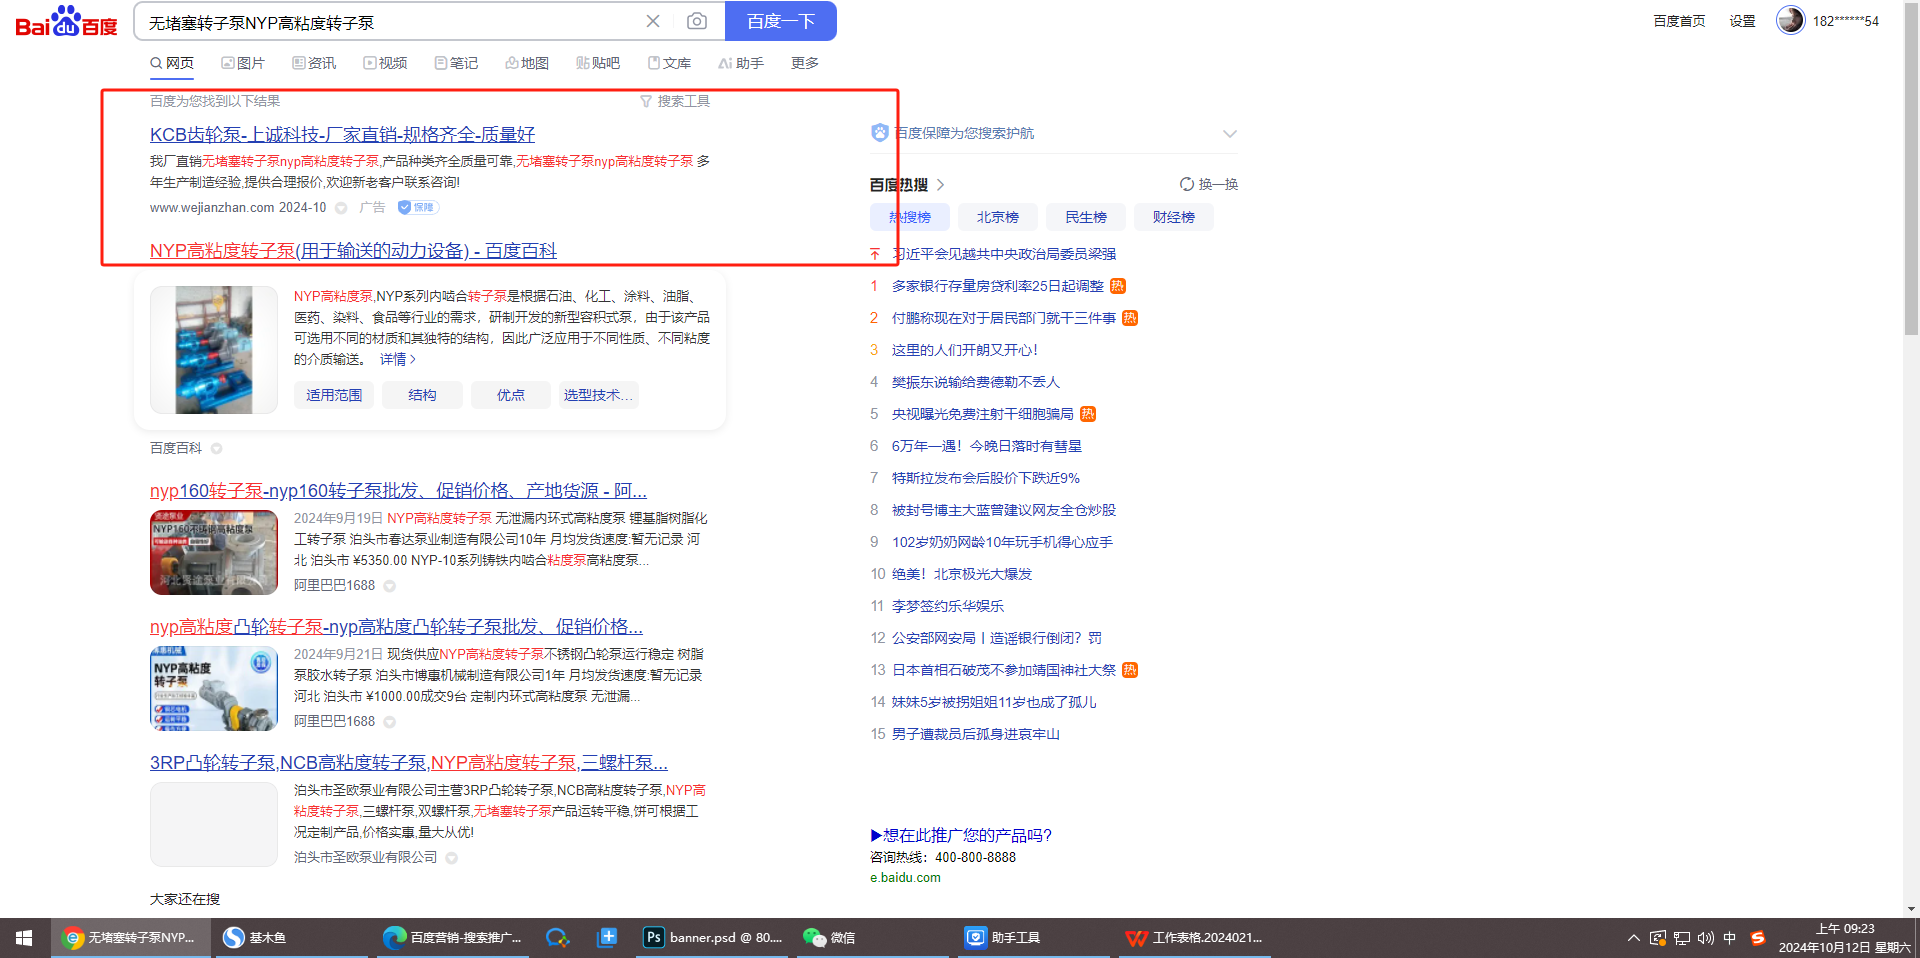Switch to the 图片 search tab
1920x958 pixels.
click(243, 63)
